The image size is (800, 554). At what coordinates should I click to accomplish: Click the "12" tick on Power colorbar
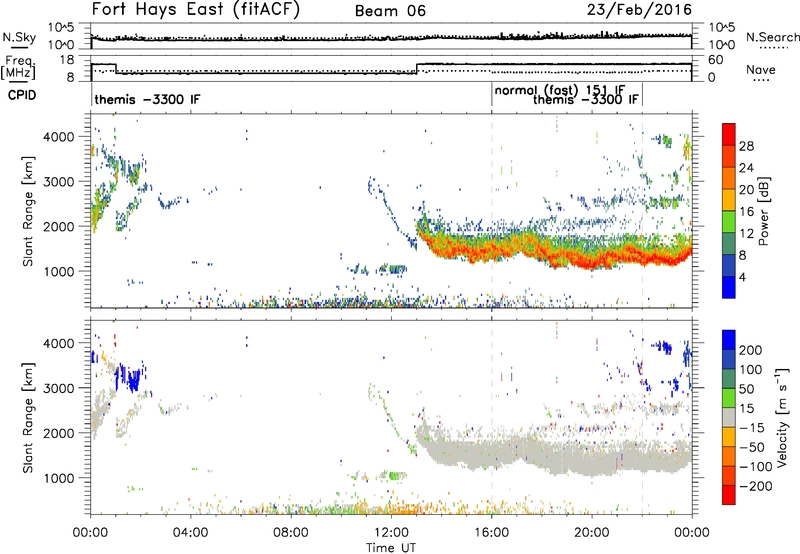coord(746,233)
